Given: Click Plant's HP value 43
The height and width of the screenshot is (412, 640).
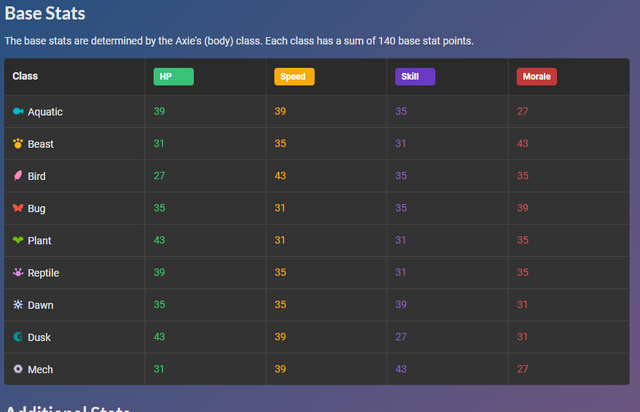Looking at the screenshot, I should tap(159, 240).
